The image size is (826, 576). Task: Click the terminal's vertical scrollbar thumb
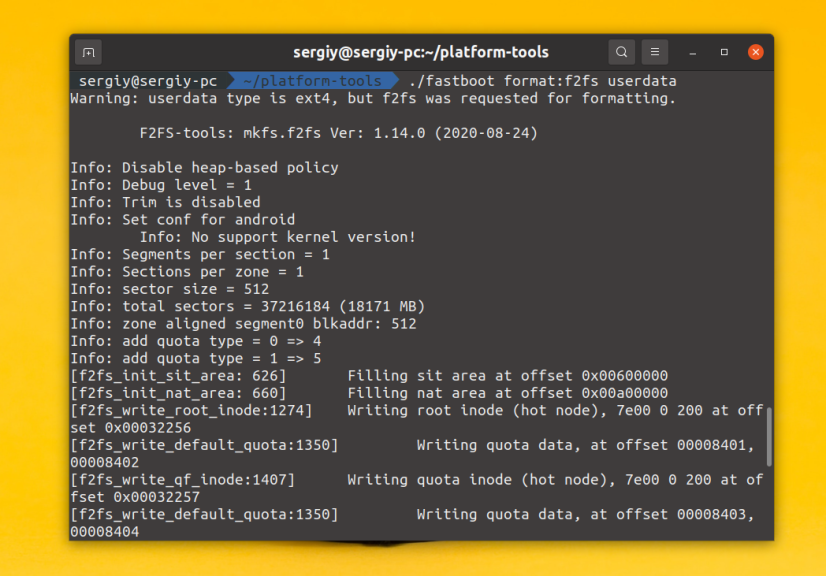pyautogui.click(x=768, y=437)
